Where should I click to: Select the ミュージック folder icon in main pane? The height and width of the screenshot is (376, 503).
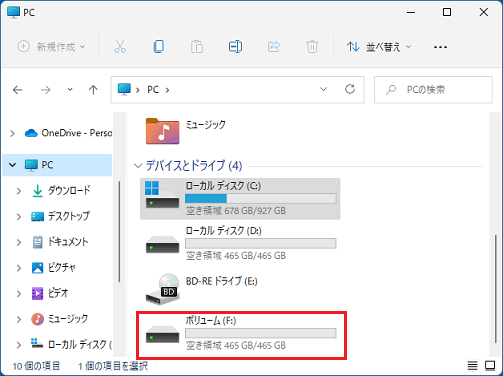pyautogui.click(x=162, y=131)
